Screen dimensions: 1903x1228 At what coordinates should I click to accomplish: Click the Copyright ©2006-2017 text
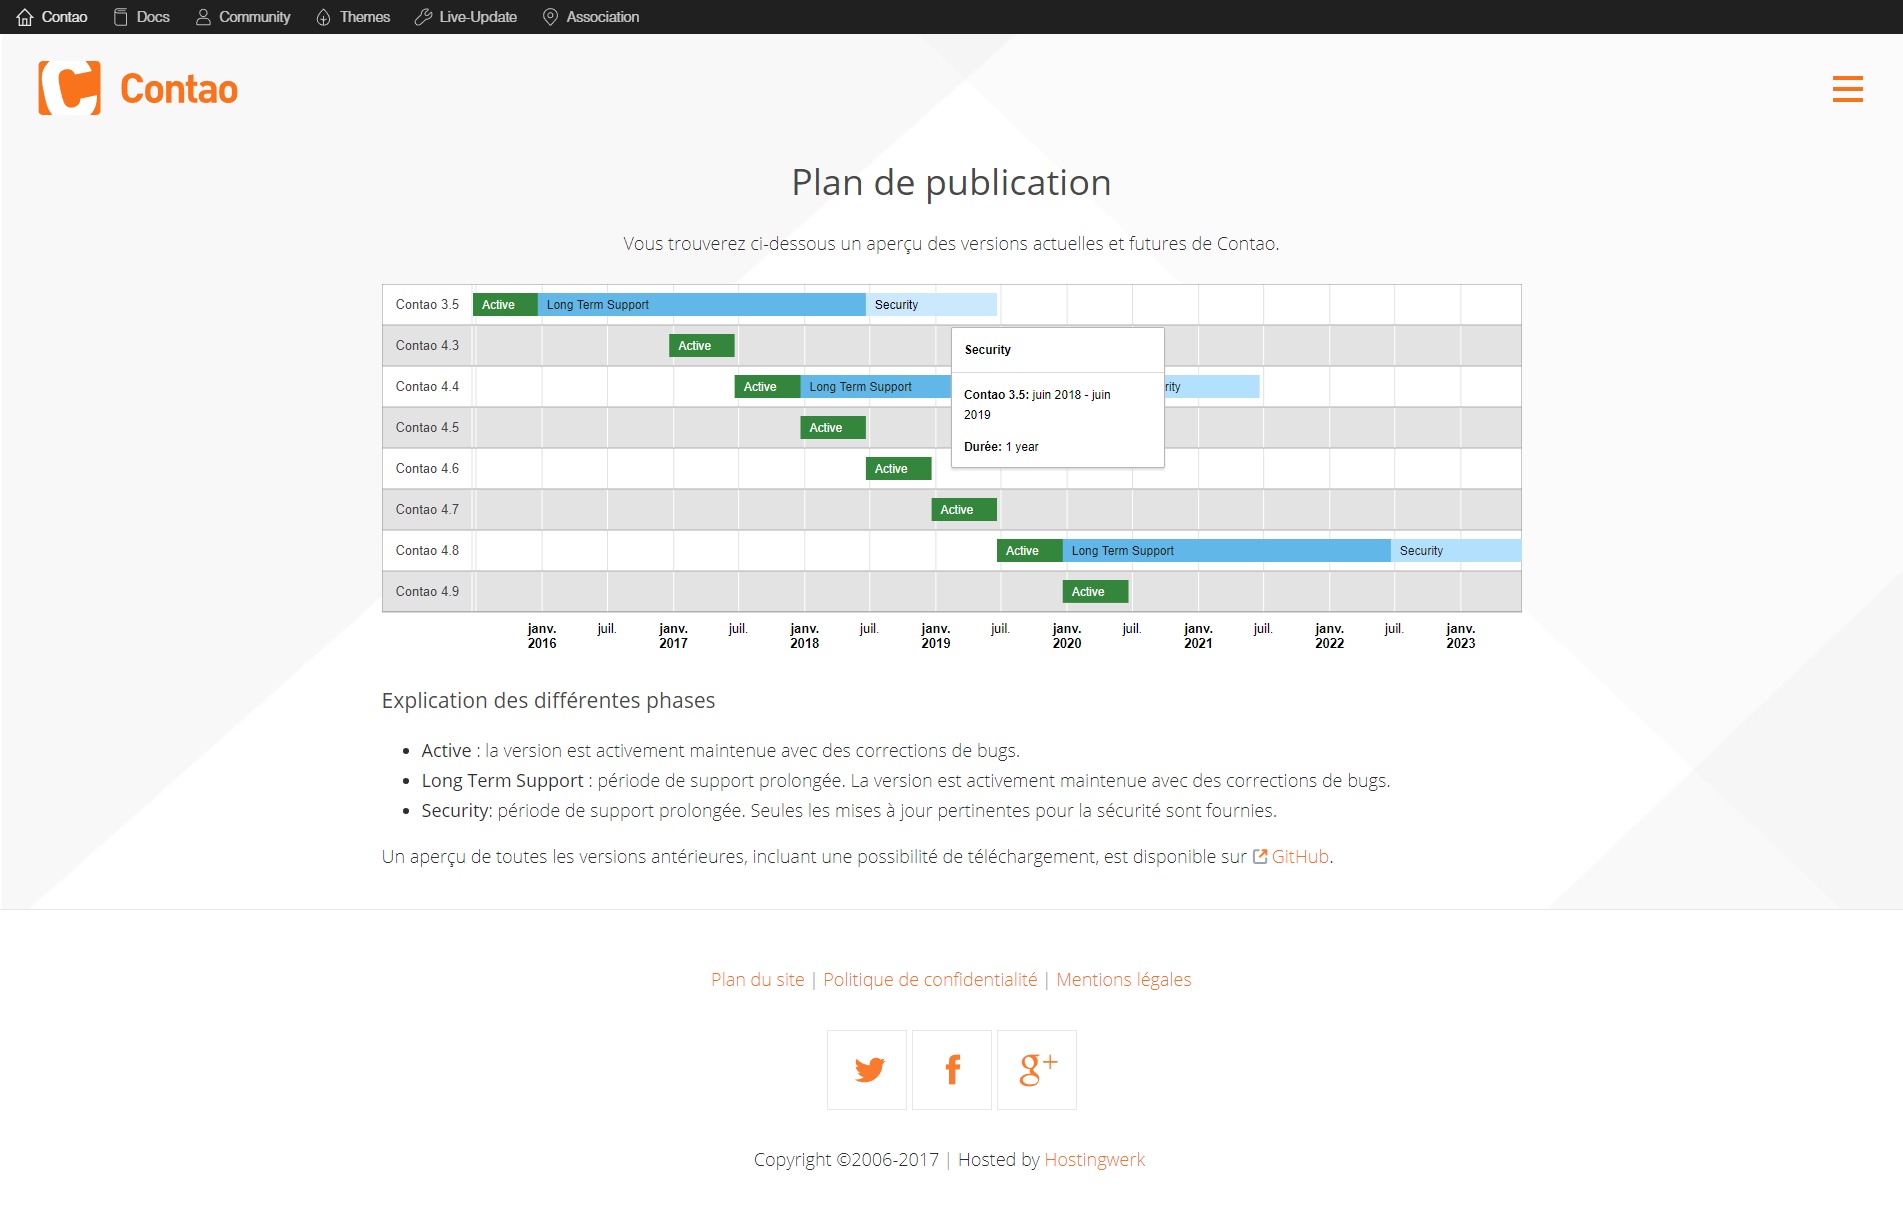point(846,1160)
